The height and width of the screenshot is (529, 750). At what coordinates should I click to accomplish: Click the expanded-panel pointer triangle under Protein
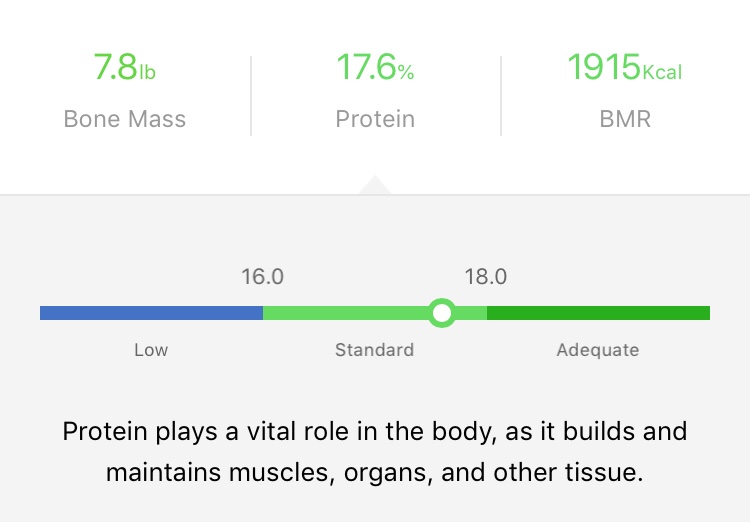pos(375,186)
